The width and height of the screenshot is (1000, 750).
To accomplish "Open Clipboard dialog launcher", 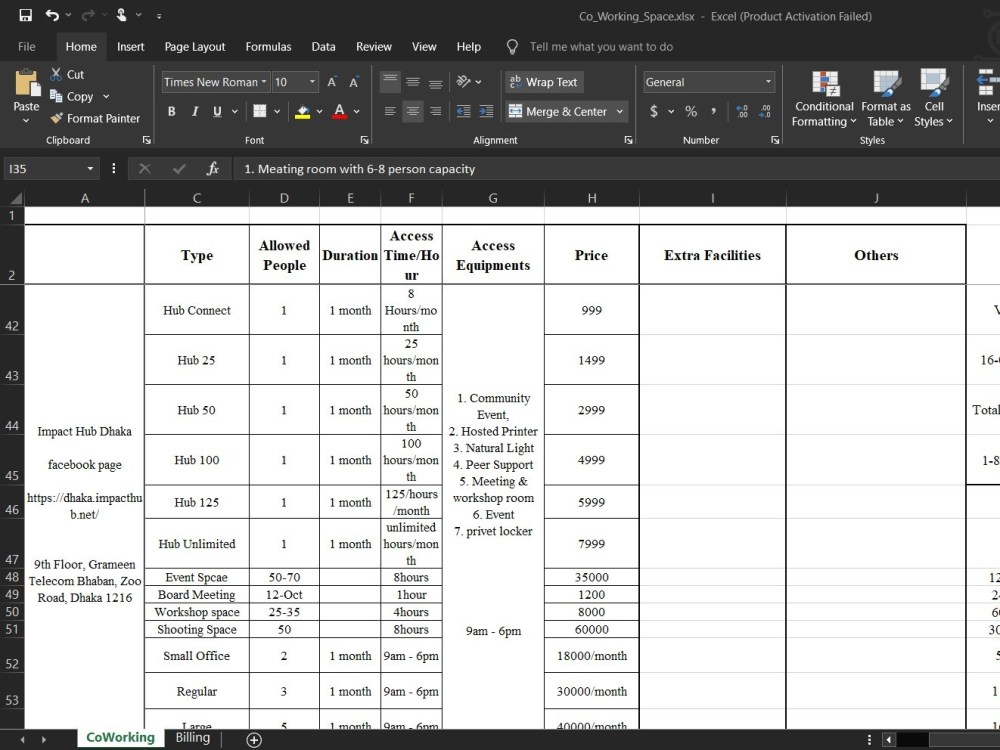I will [x=147, y=140].
